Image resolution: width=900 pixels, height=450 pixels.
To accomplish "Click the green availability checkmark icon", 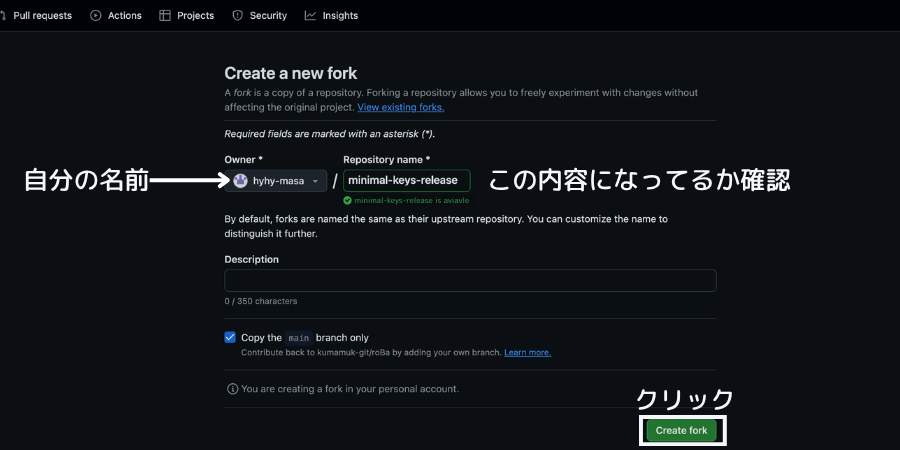I will (347, 200).
